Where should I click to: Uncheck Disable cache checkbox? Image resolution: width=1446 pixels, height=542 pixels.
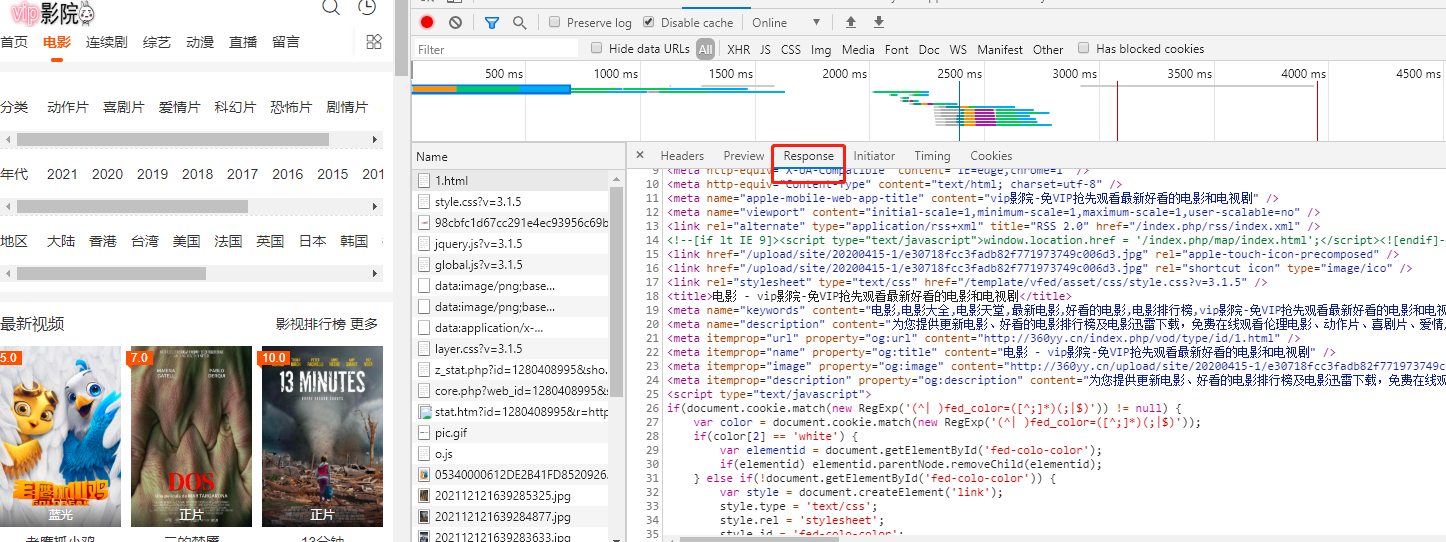point(649,22)
